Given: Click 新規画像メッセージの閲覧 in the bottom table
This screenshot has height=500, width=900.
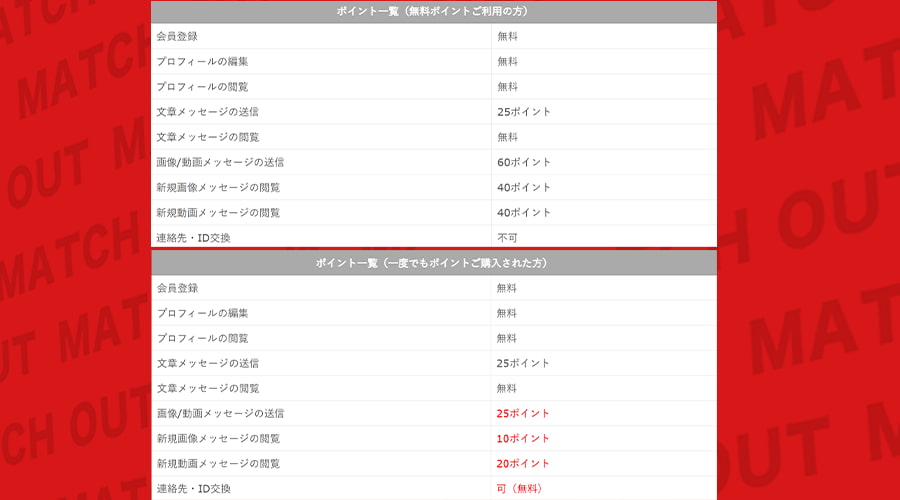Looking at the screenshot, I should coord(218,439).
